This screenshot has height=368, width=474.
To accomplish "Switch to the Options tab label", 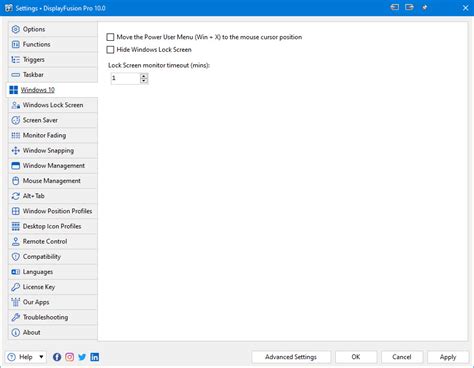I will click(x=34, y=29).
